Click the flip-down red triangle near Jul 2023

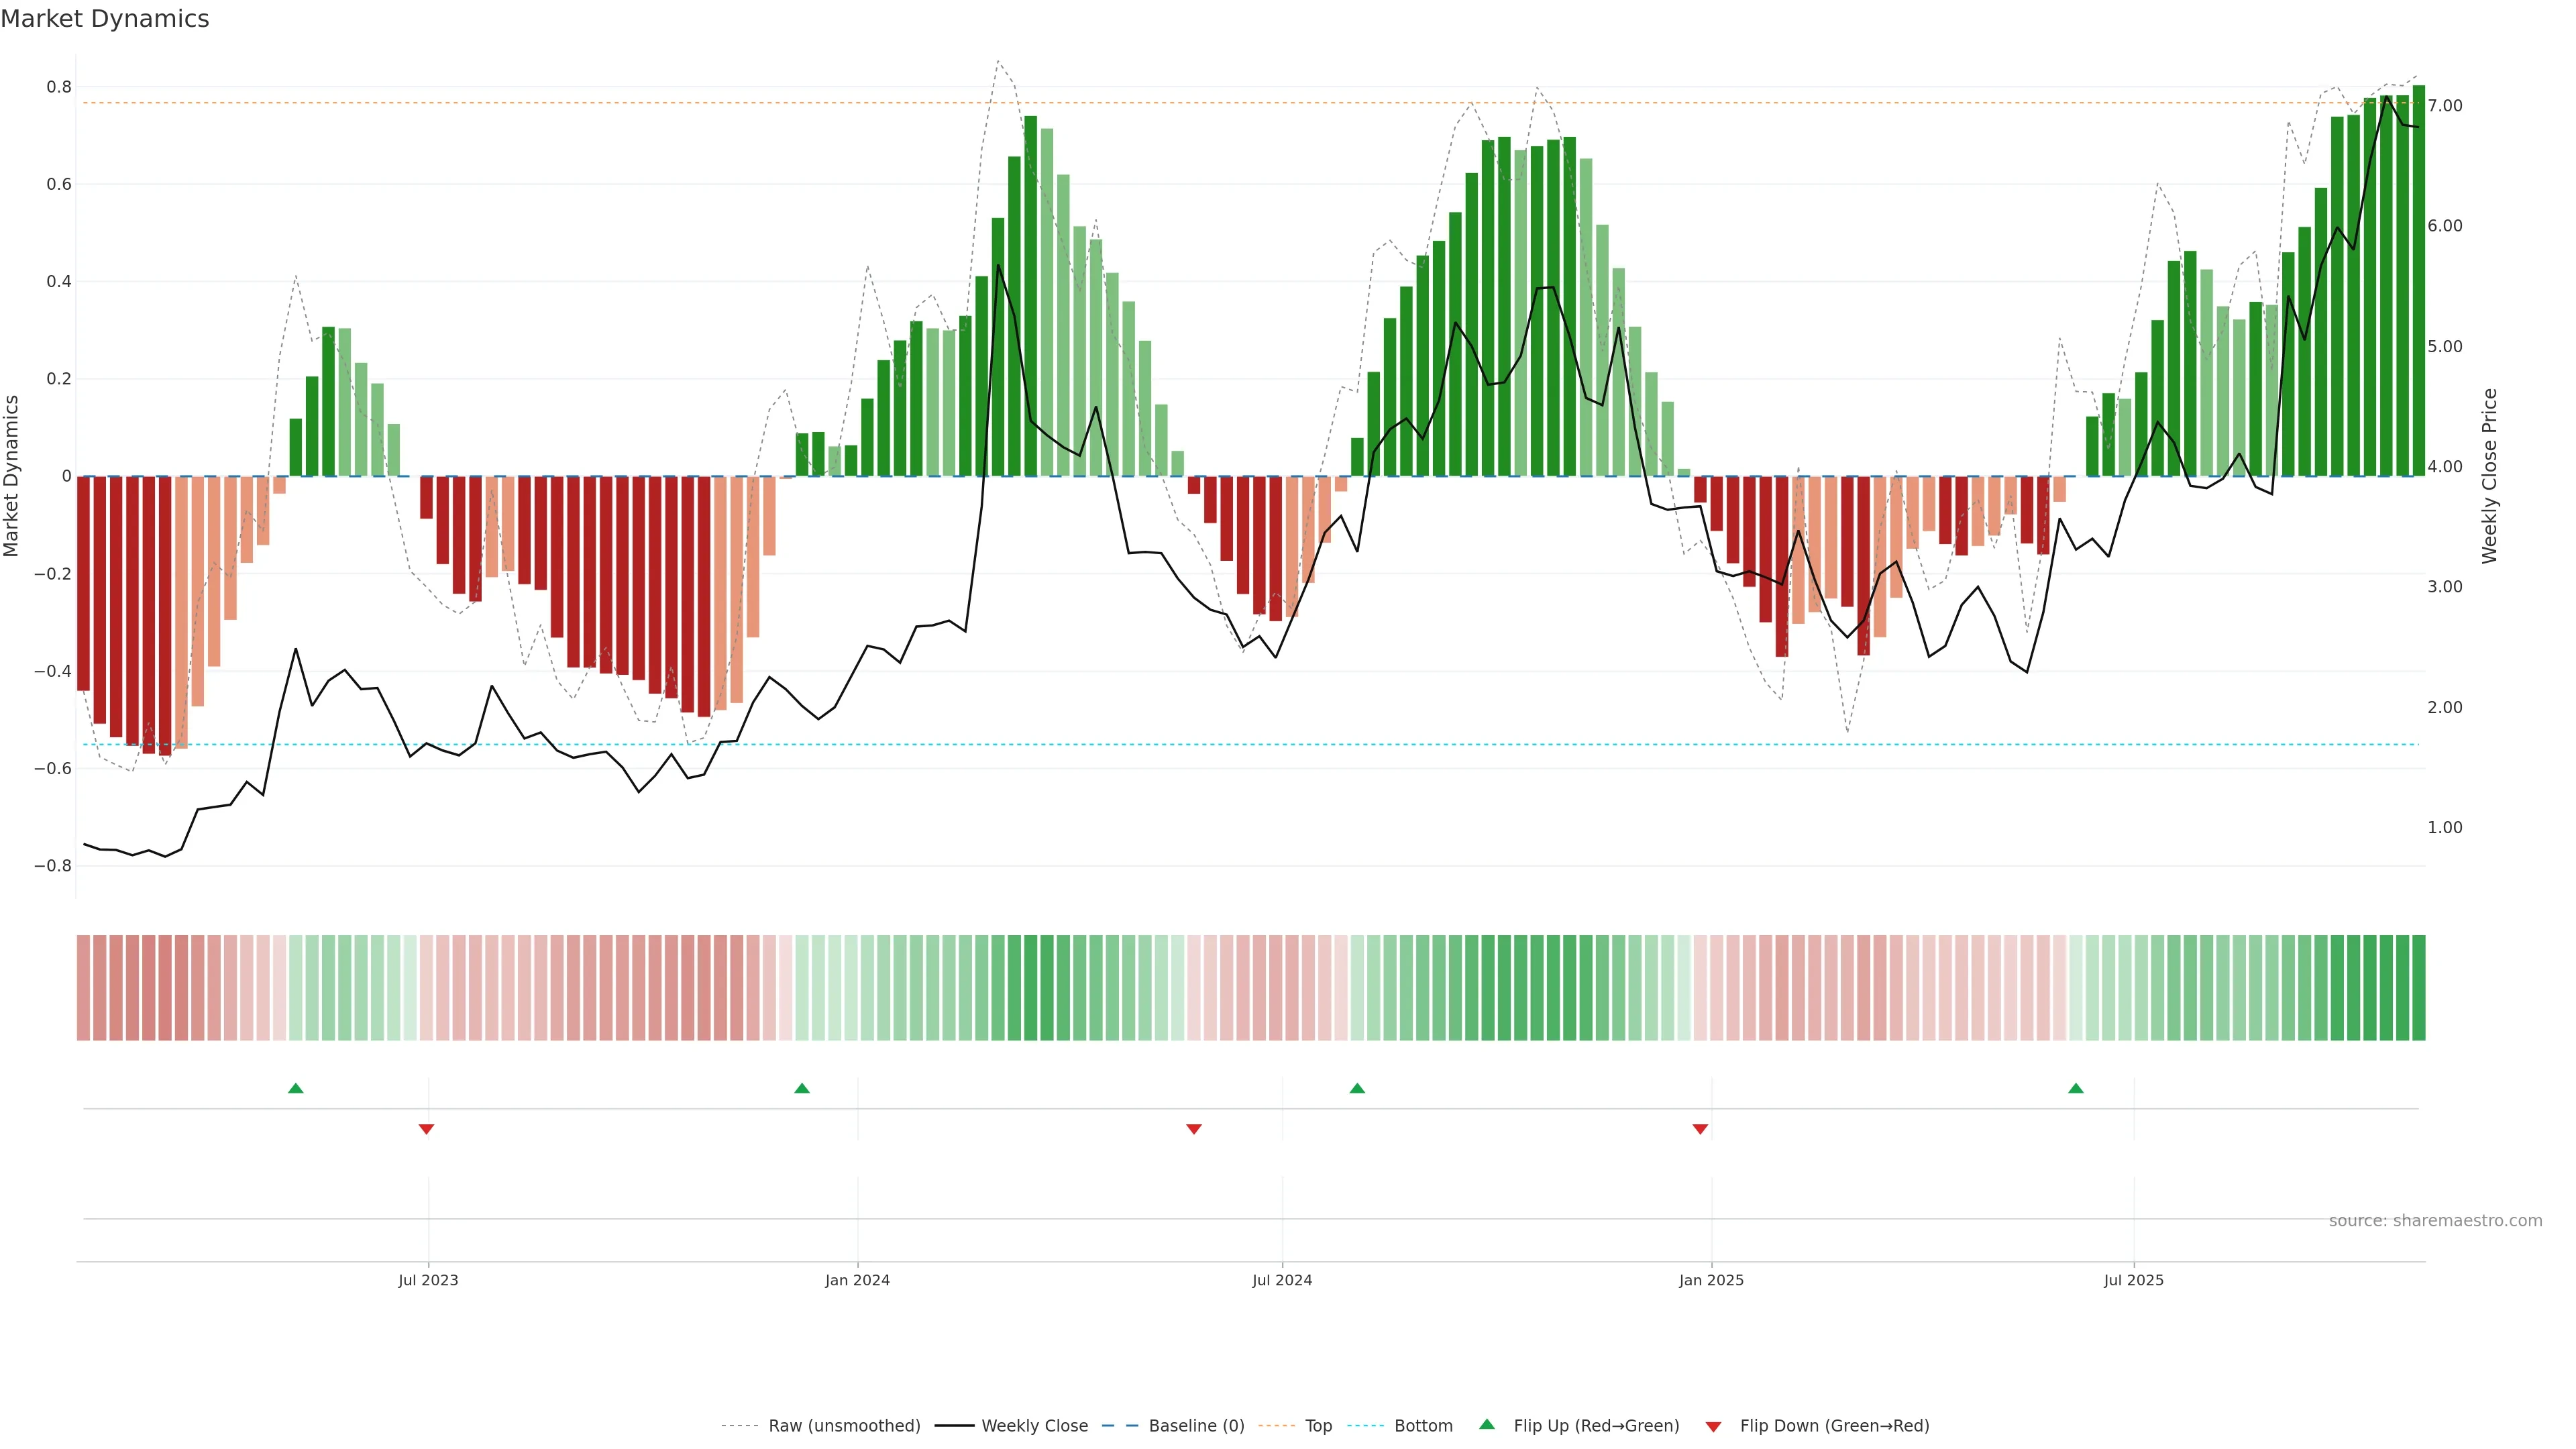pyautogui.click(x=426, y=1129)
